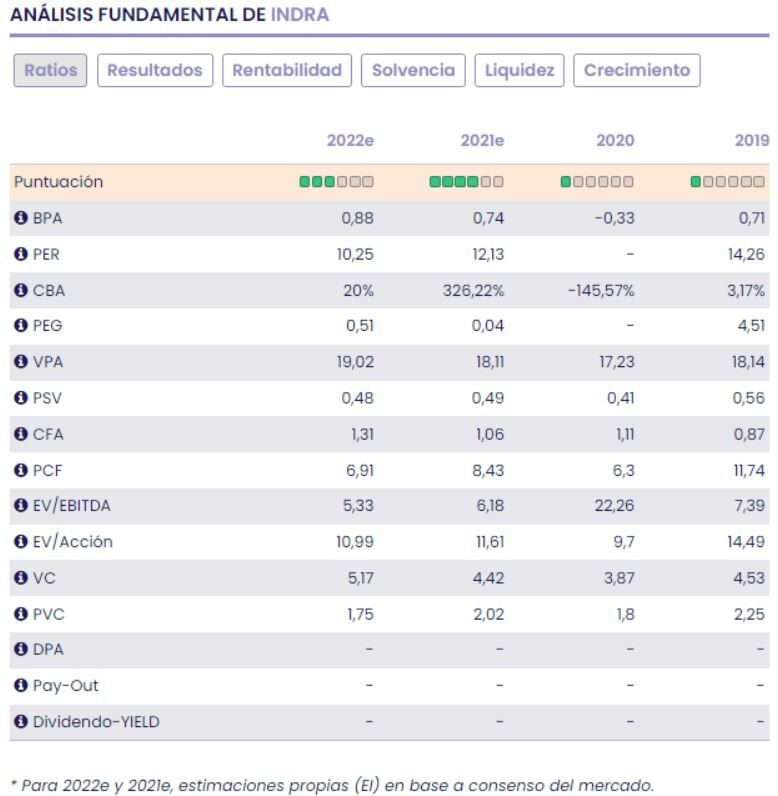Switch to the Resultados tab
Image resolution: width=778 pixels, height=796 pixels.
(x=155, y=70)
